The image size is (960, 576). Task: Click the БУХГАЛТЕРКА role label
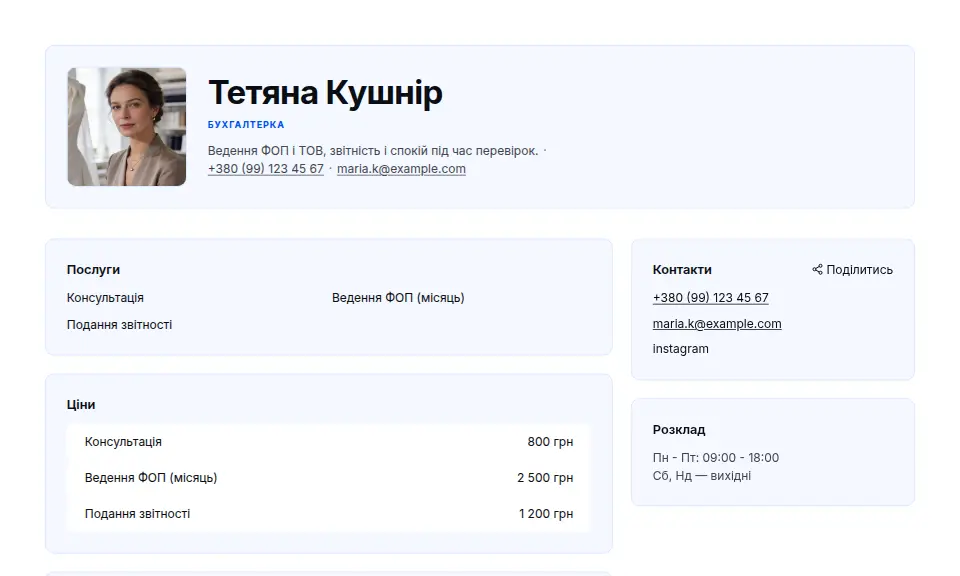point(246,125)
